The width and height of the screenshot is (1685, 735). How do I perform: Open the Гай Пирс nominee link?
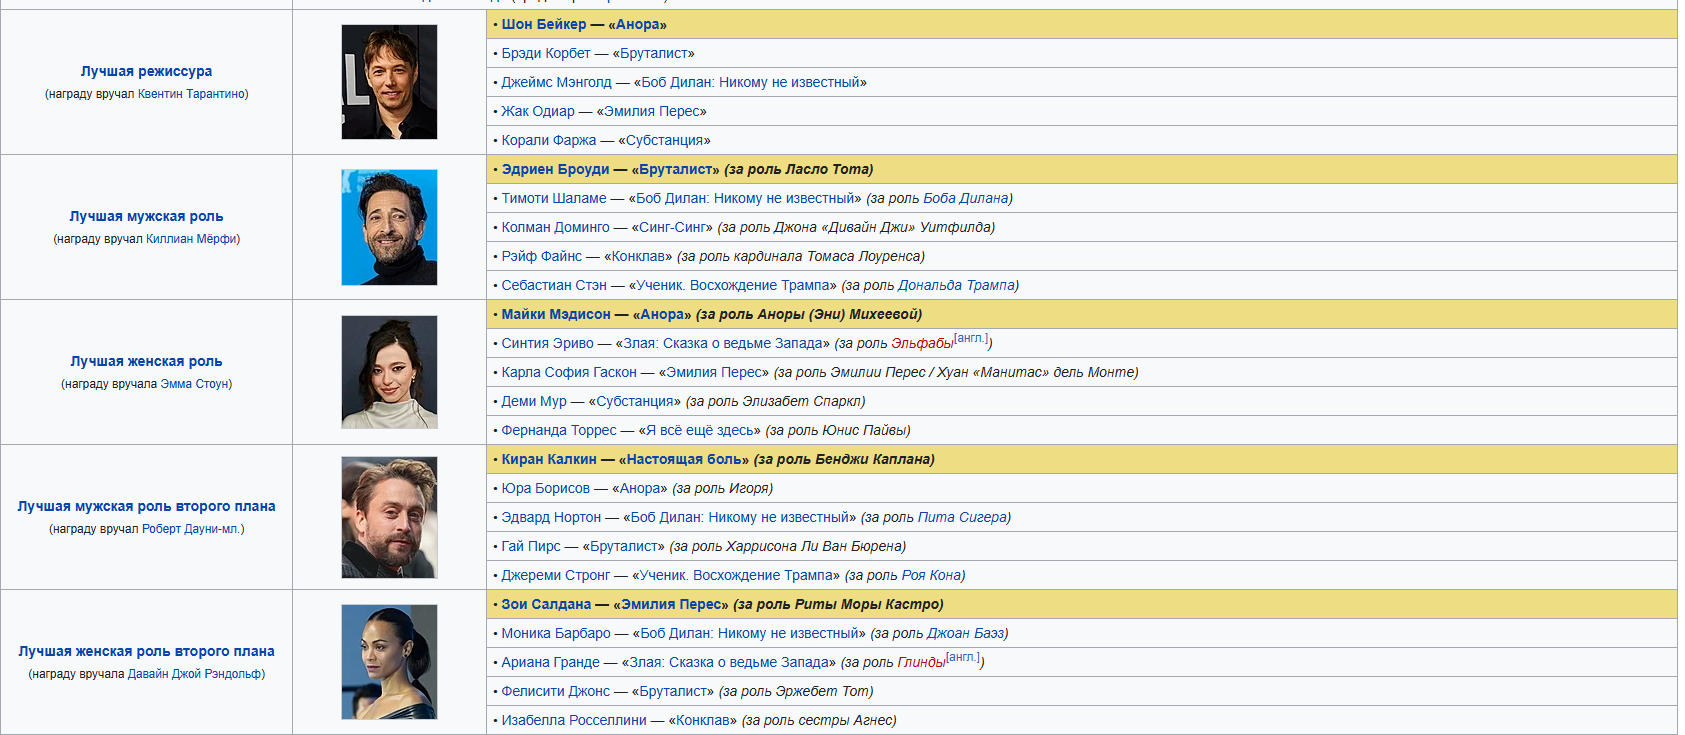click(531, 546)
